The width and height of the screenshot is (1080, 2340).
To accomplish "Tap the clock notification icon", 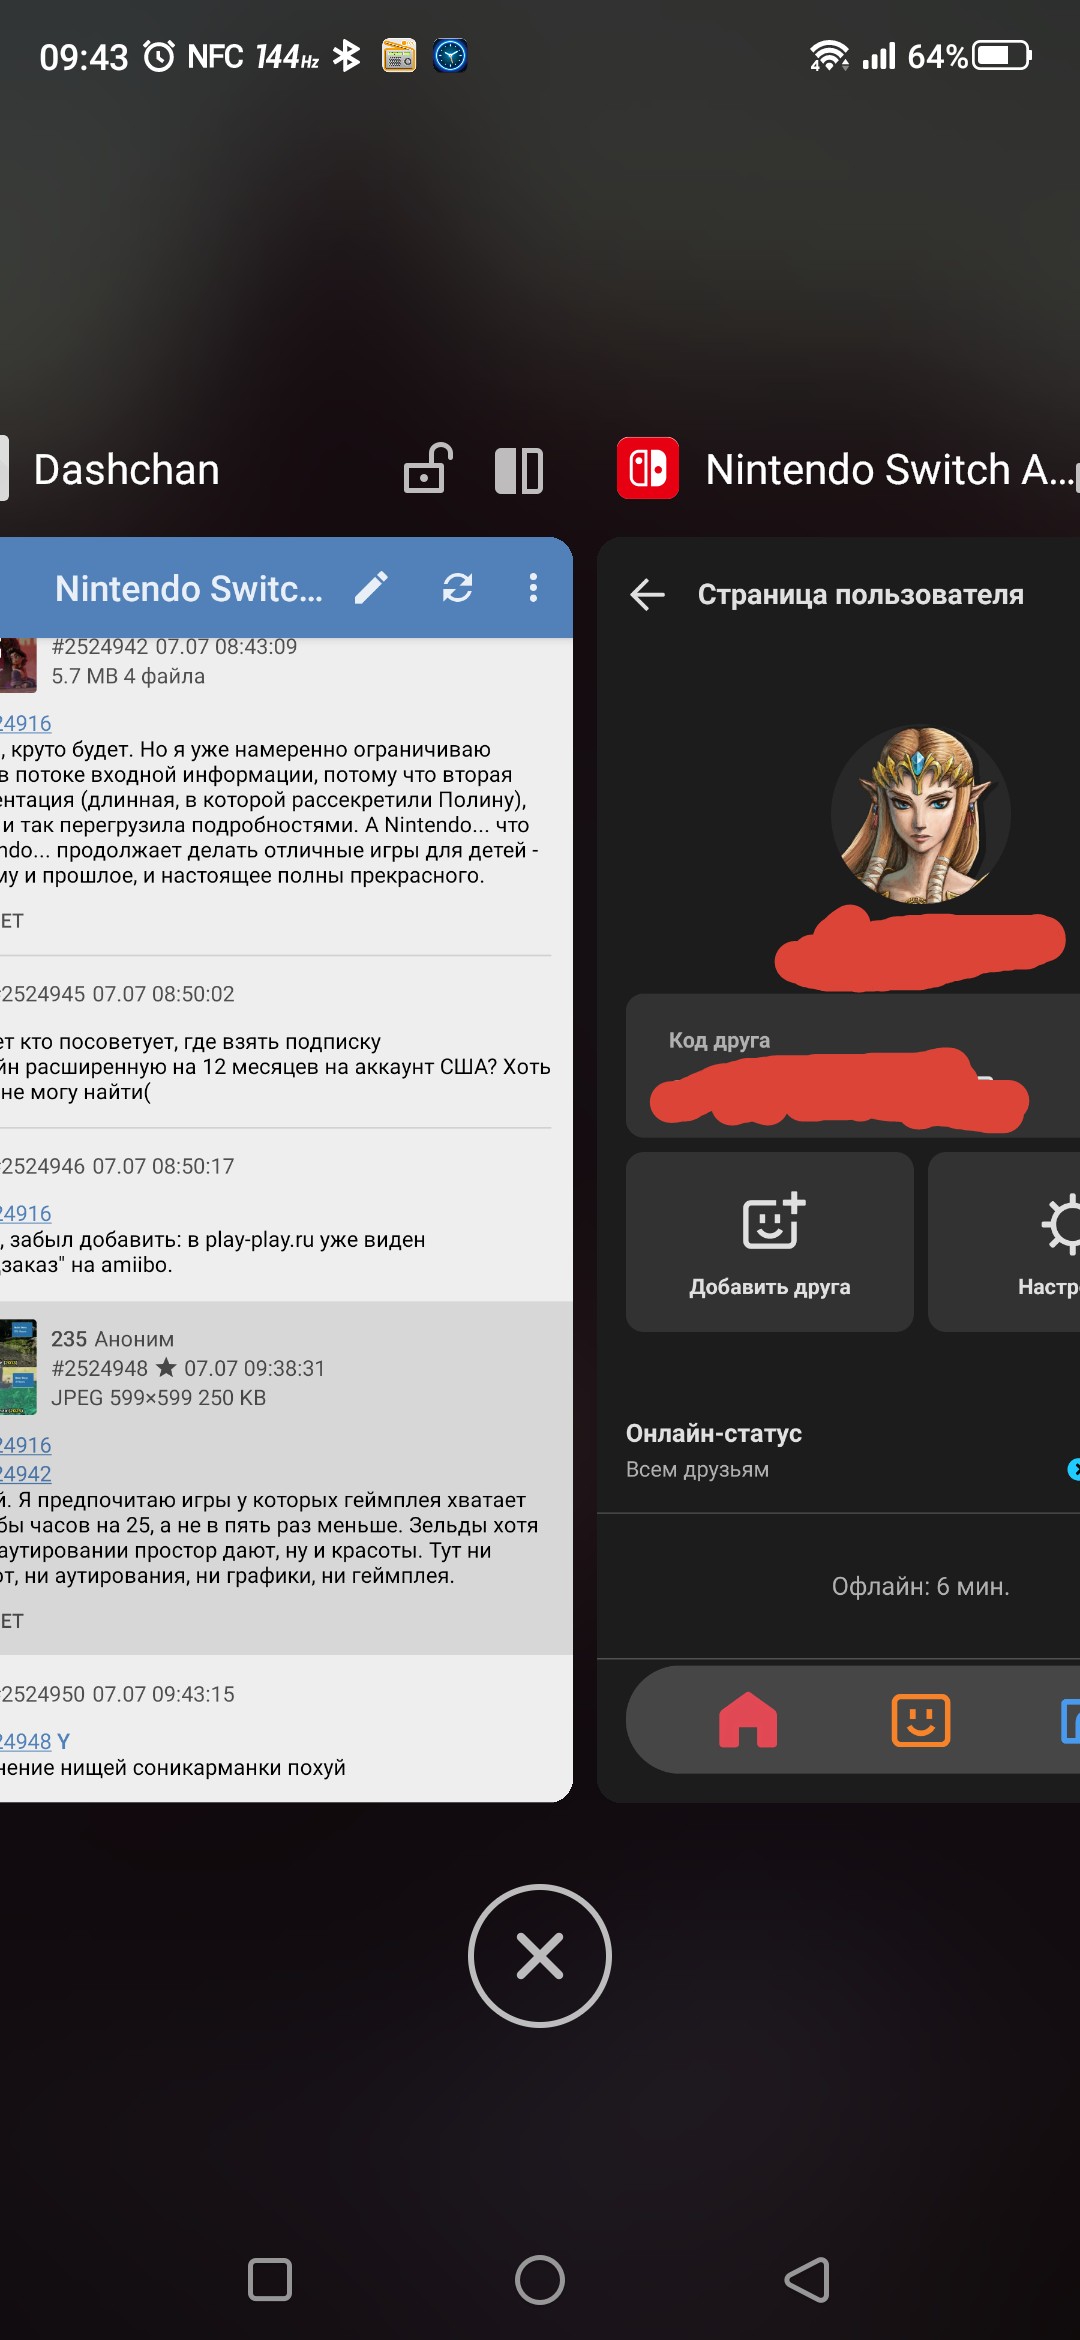I will [x=450, y=55].
